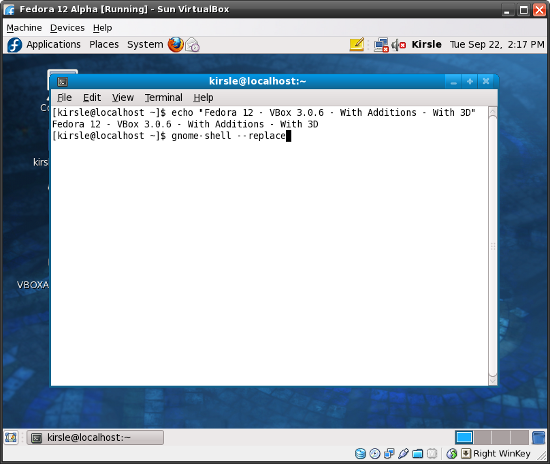Click the VirtualBox USB devices status icon
550x464 pixels.
coord(403,453)
